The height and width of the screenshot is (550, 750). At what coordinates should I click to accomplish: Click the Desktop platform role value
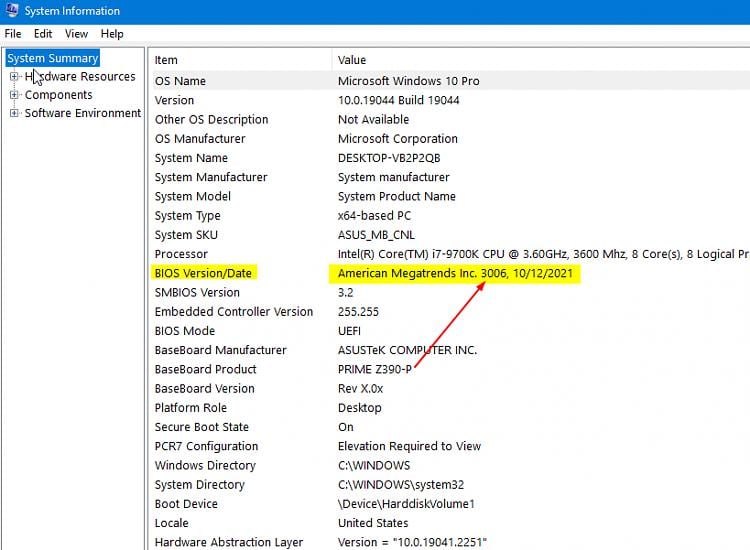tap(360, 408)
